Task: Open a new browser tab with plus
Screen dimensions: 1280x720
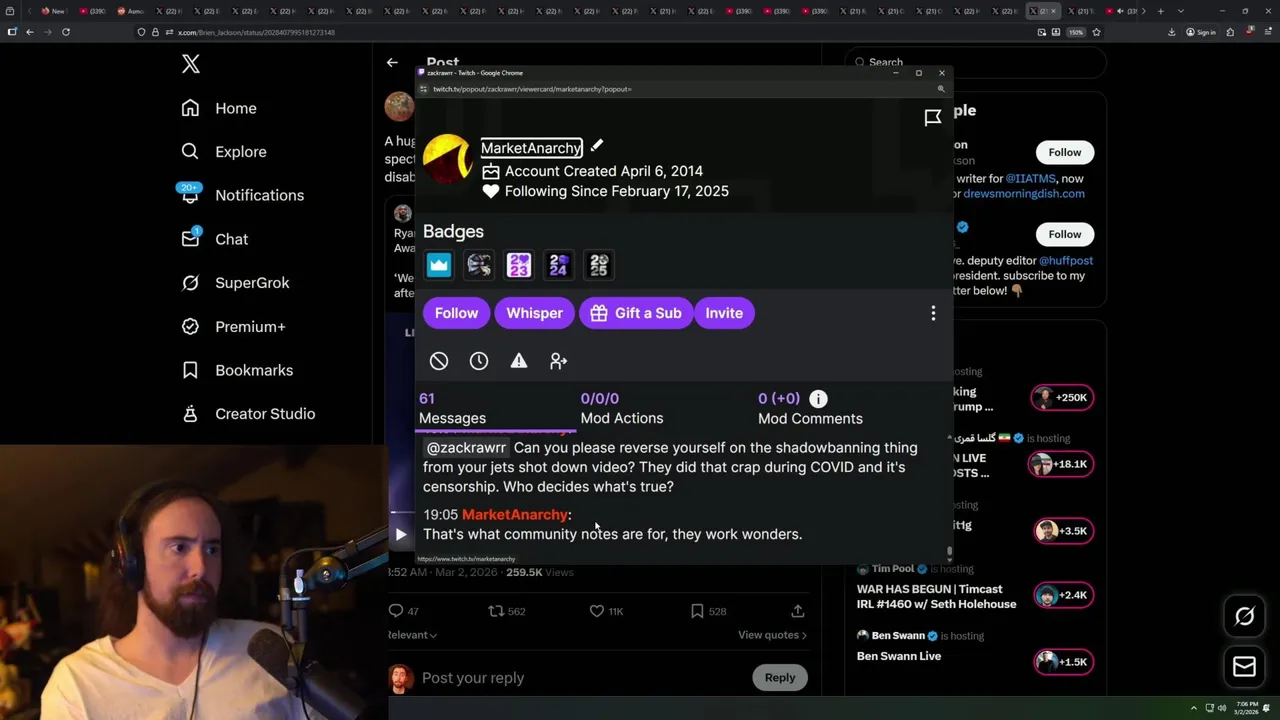Action: 1160,11
